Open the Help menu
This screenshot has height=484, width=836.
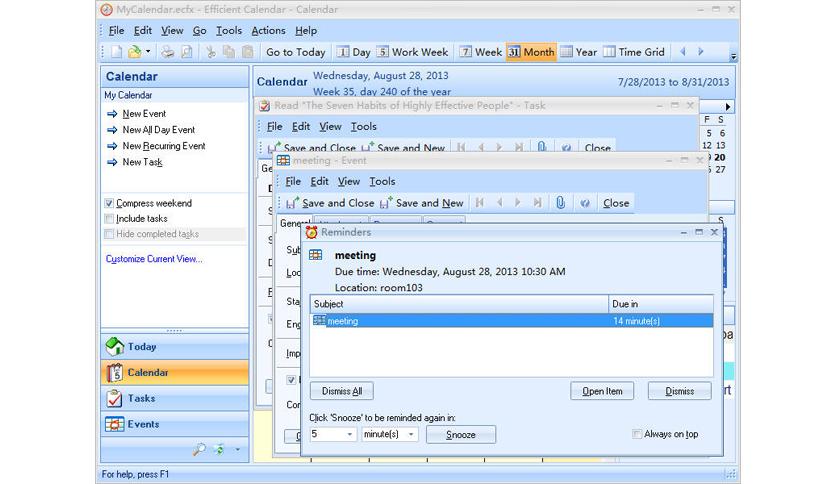(x=306, y=30)
